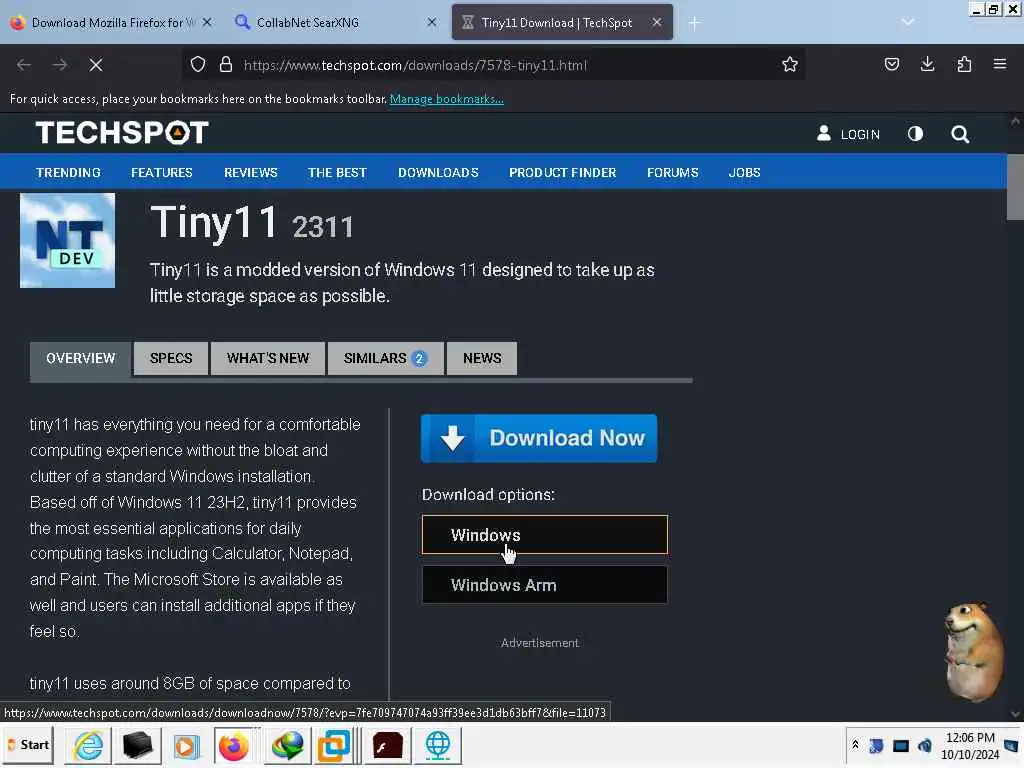
Task: Select the SIMILARS tab
Action: [x=385, y=359]
